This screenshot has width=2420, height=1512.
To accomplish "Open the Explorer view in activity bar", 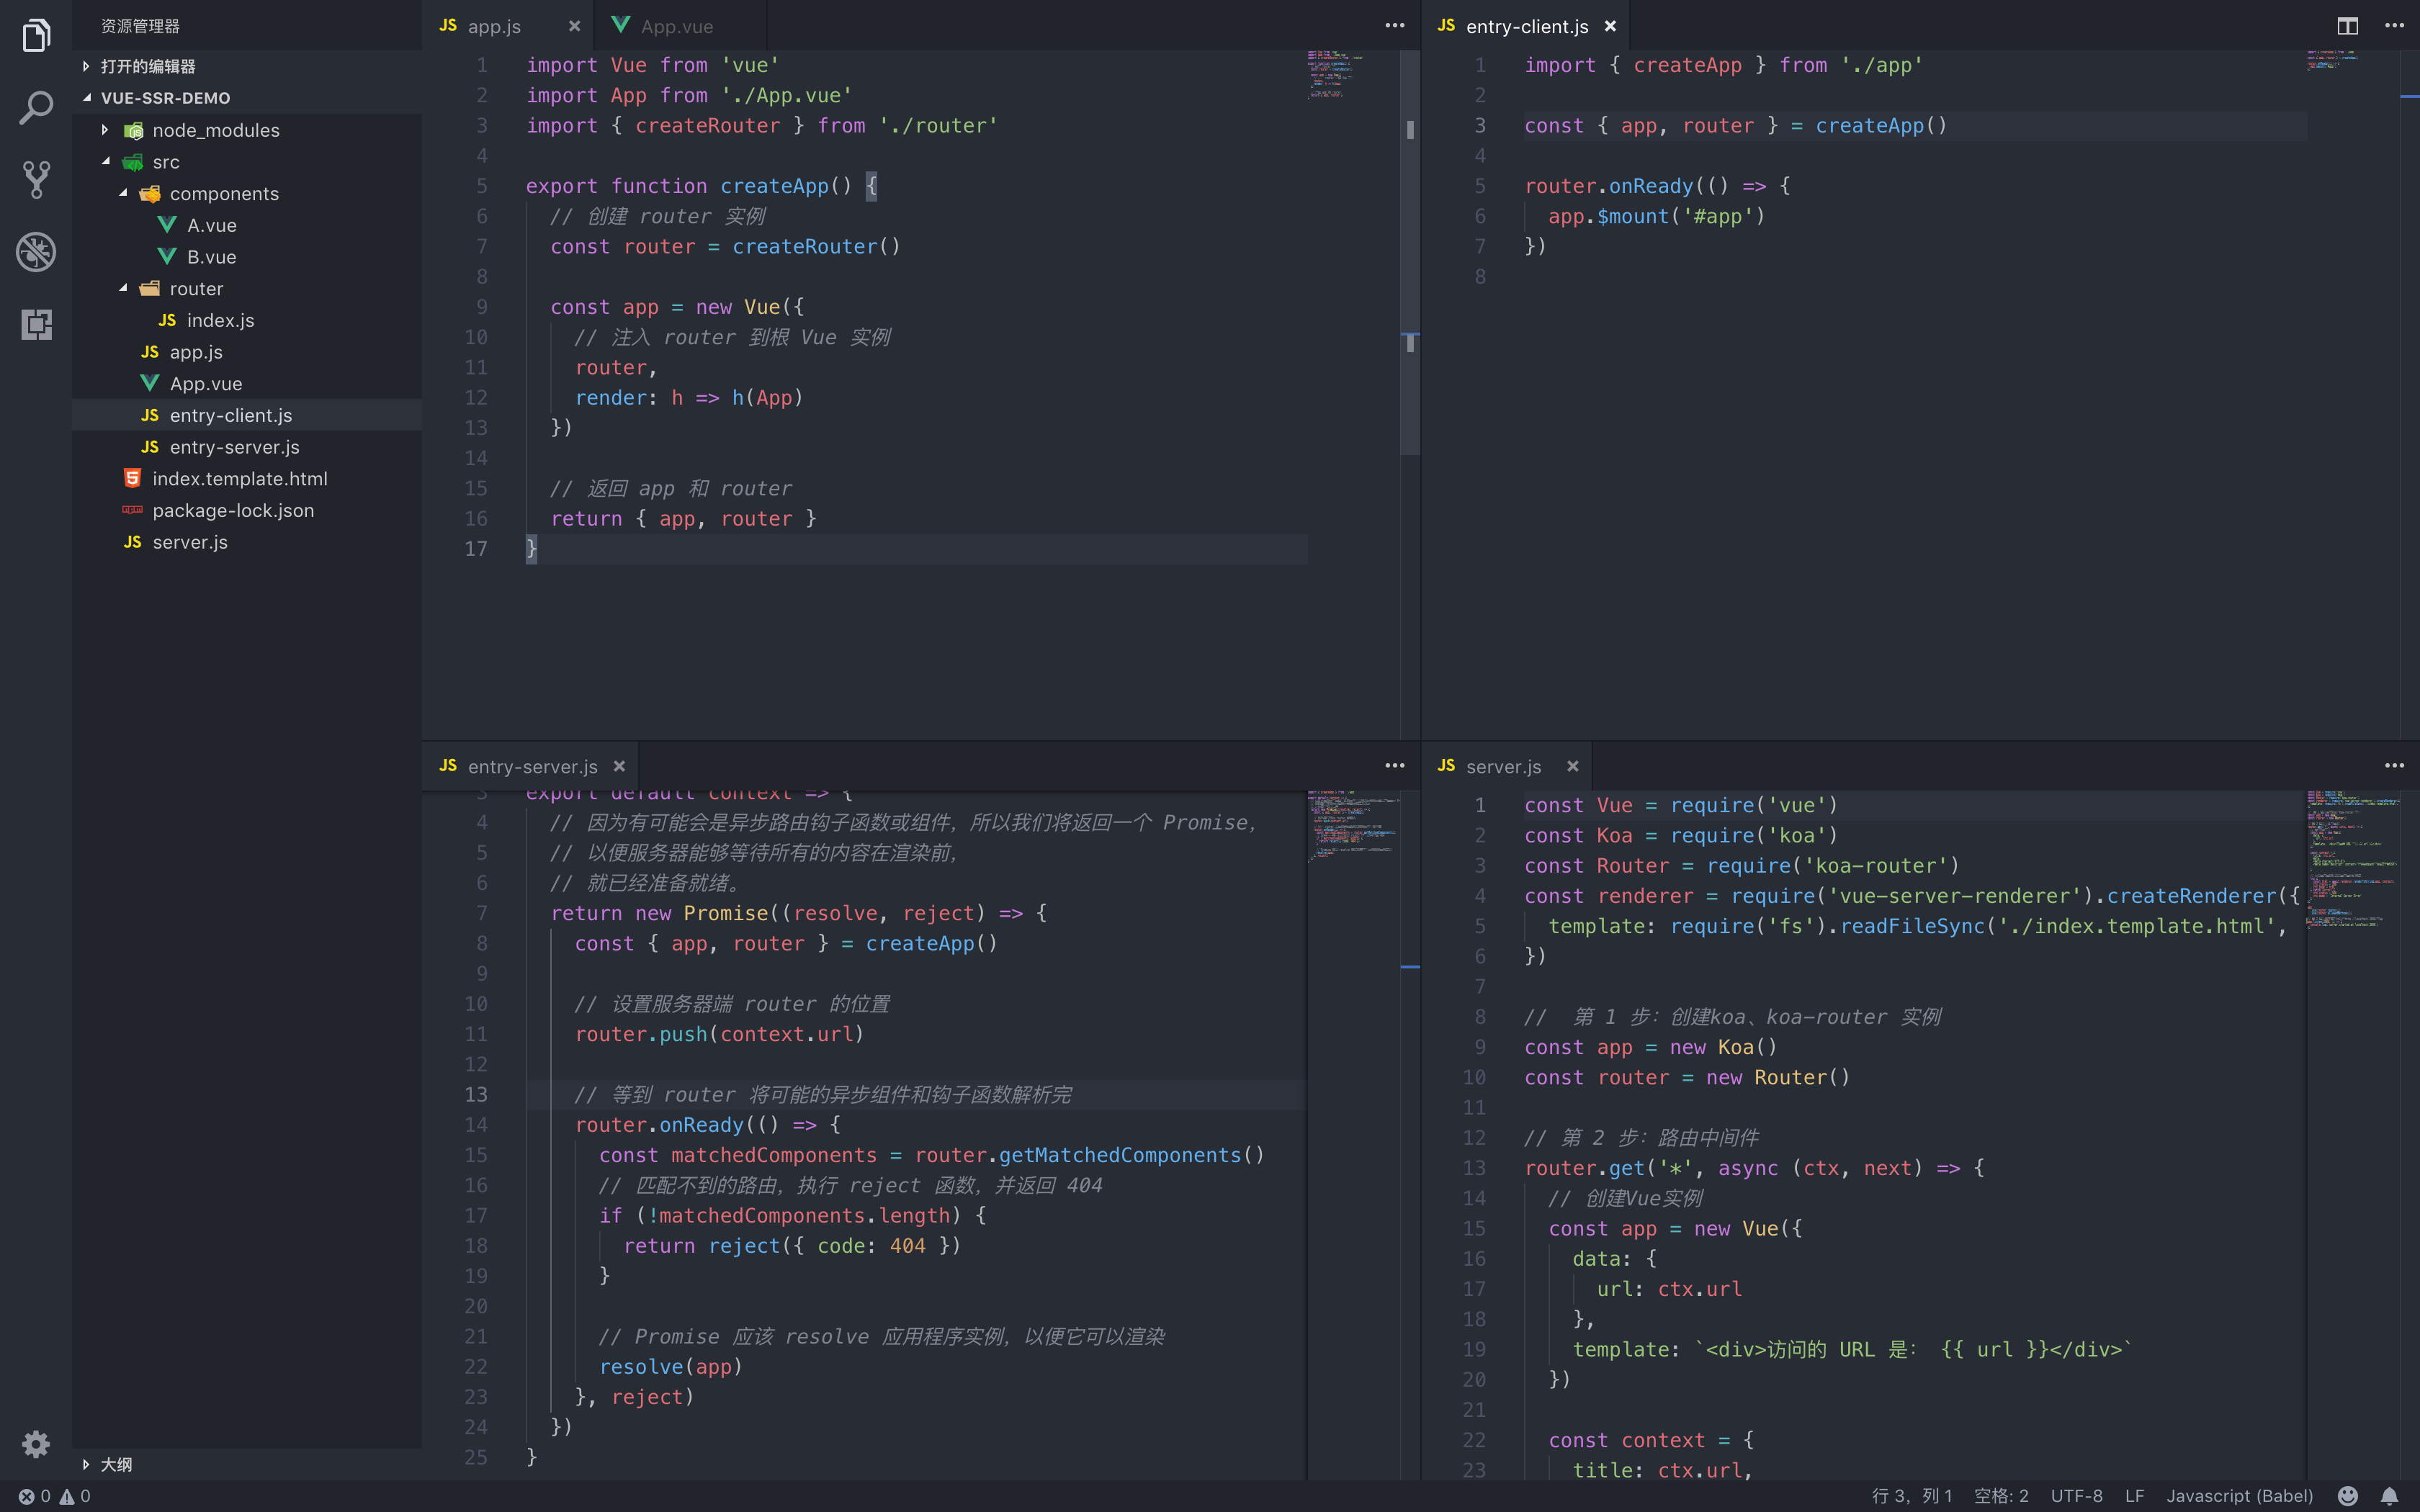I will pos(36,36).
